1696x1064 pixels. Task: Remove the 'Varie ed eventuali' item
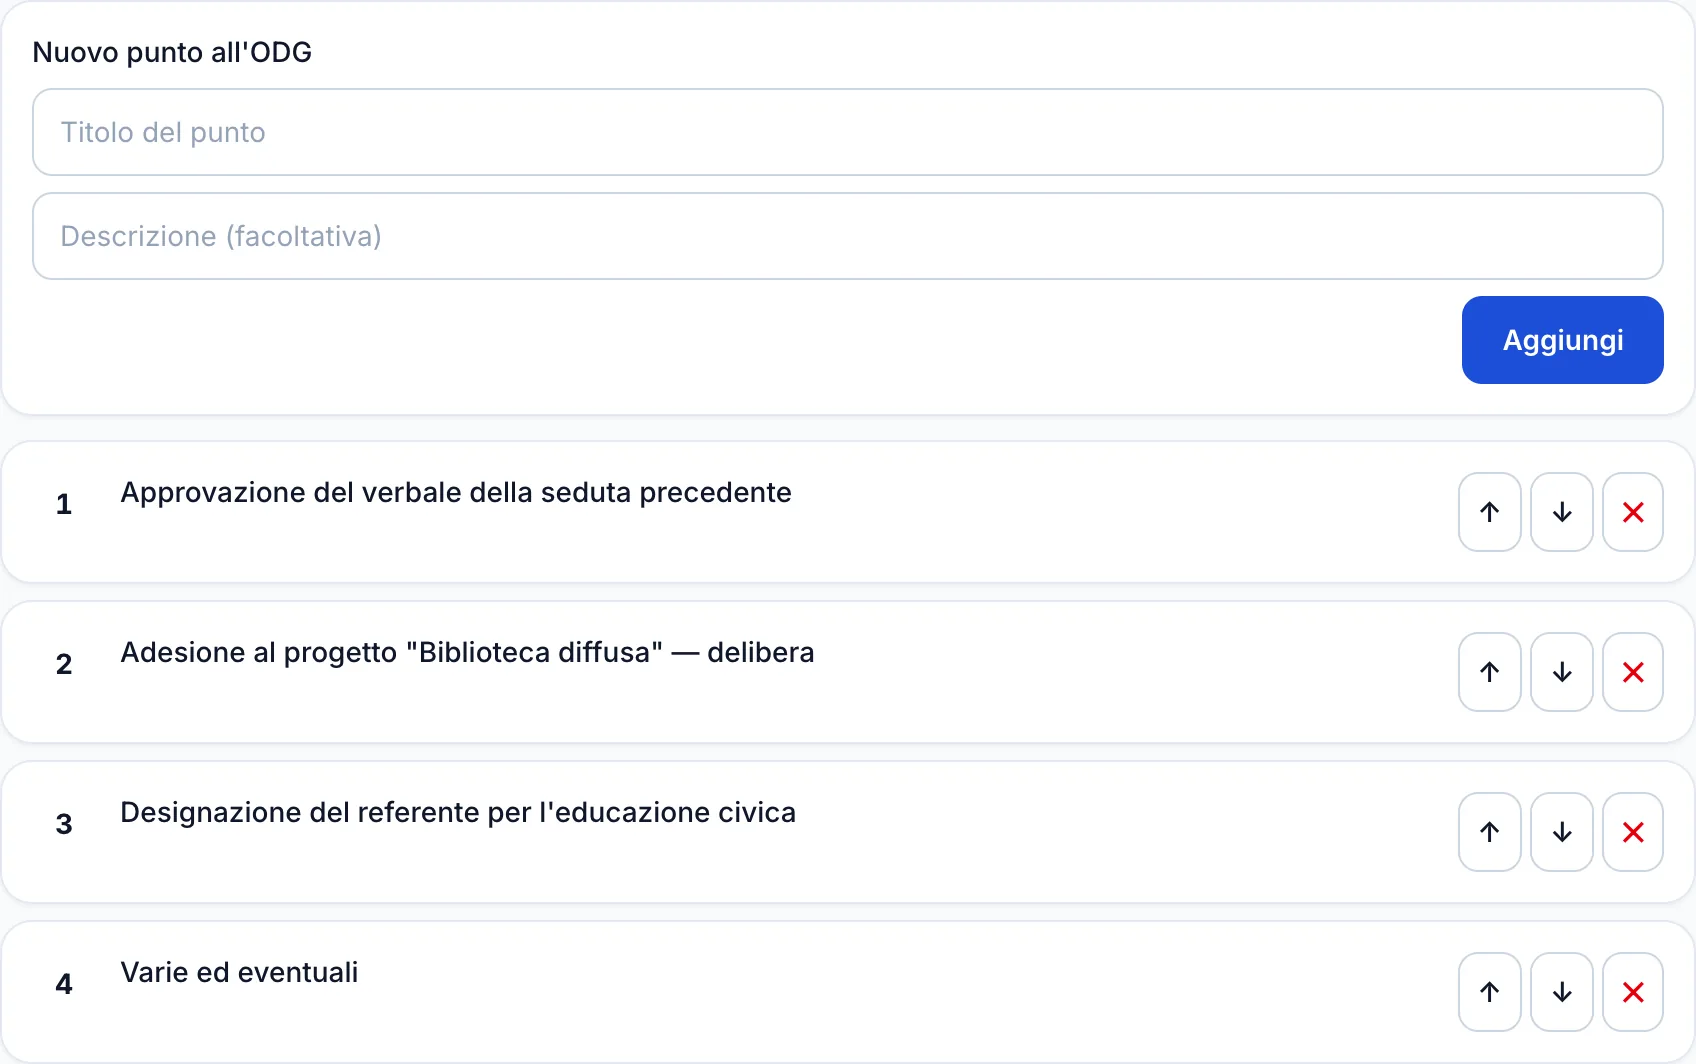click(1633, 992)
